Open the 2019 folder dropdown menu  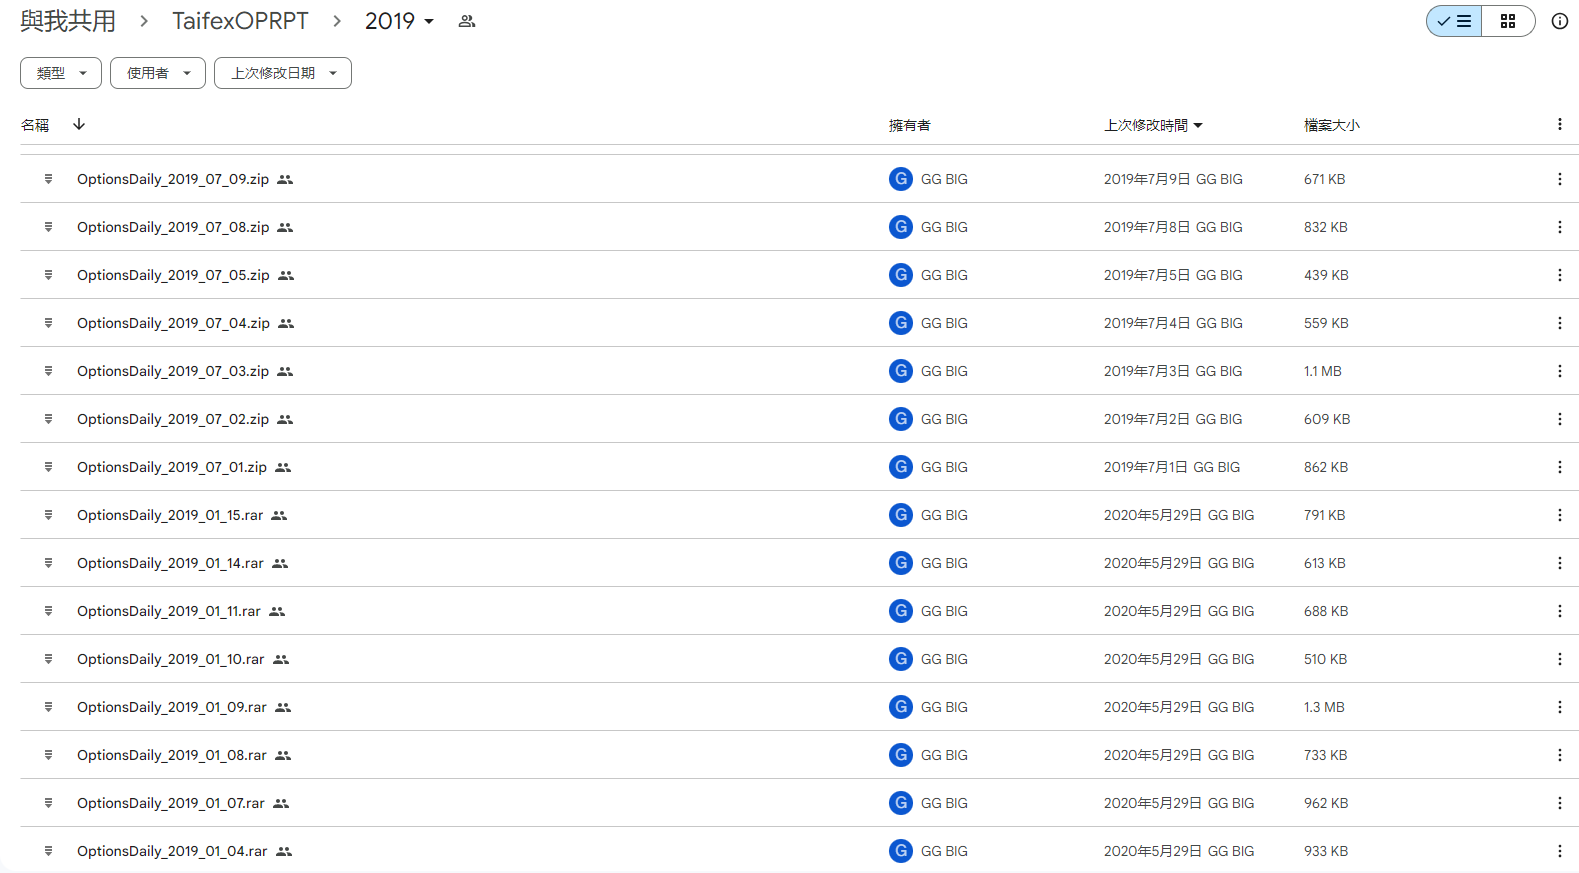(399, 21)
